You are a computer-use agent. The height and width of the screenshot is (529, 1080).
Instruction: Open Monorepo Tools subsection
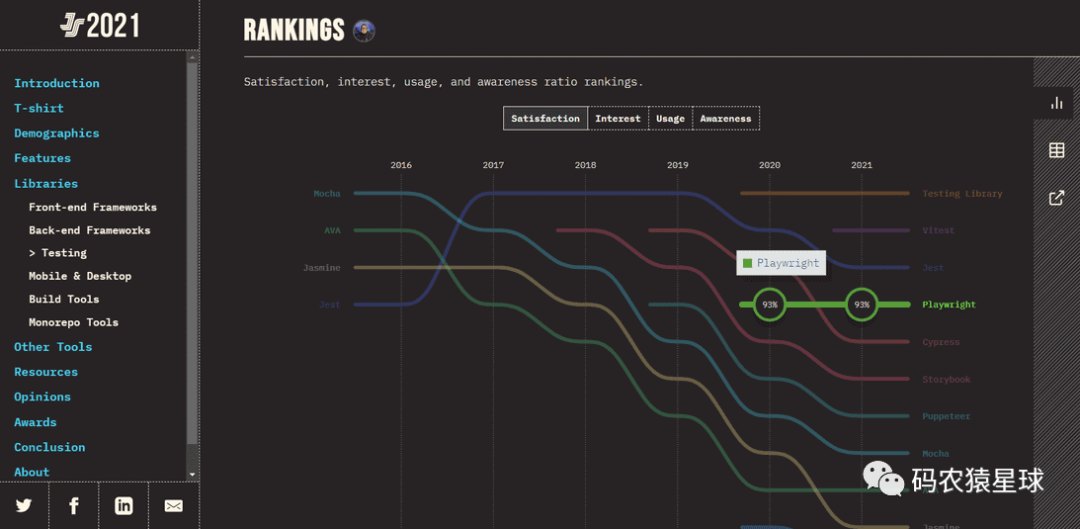click(x=74, y=322)
